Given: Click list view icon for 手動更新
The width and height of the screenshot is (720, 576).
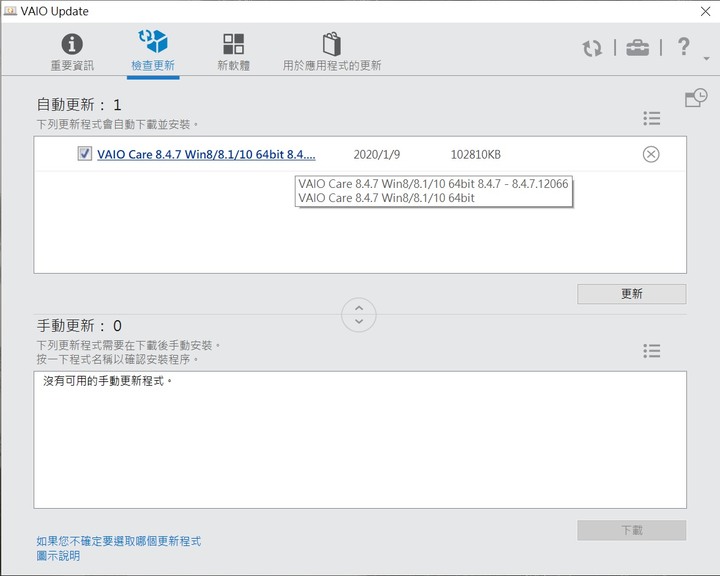Looking at the screenshot, I should pyautogui.click(x=652, y=351).
